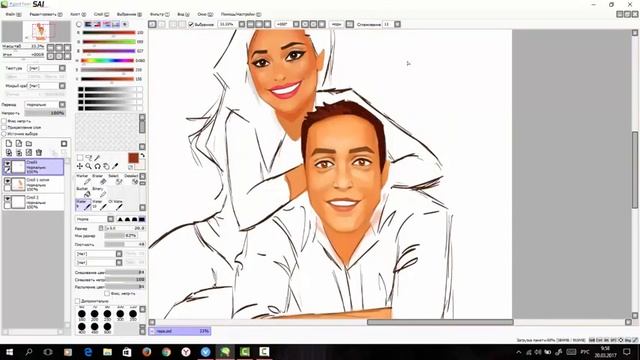Open the Слой menu

pyautogui.click(x=101, y=14)
